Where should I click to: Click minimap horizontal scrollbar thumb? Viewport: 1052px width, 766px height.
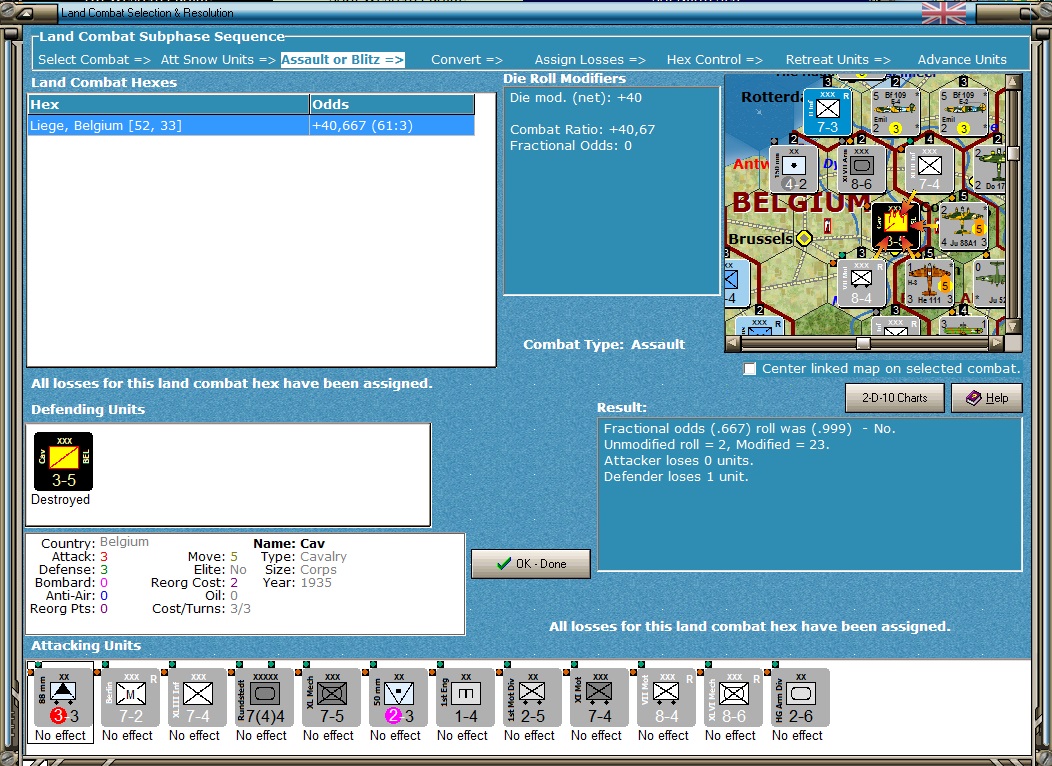click(863, 343)
